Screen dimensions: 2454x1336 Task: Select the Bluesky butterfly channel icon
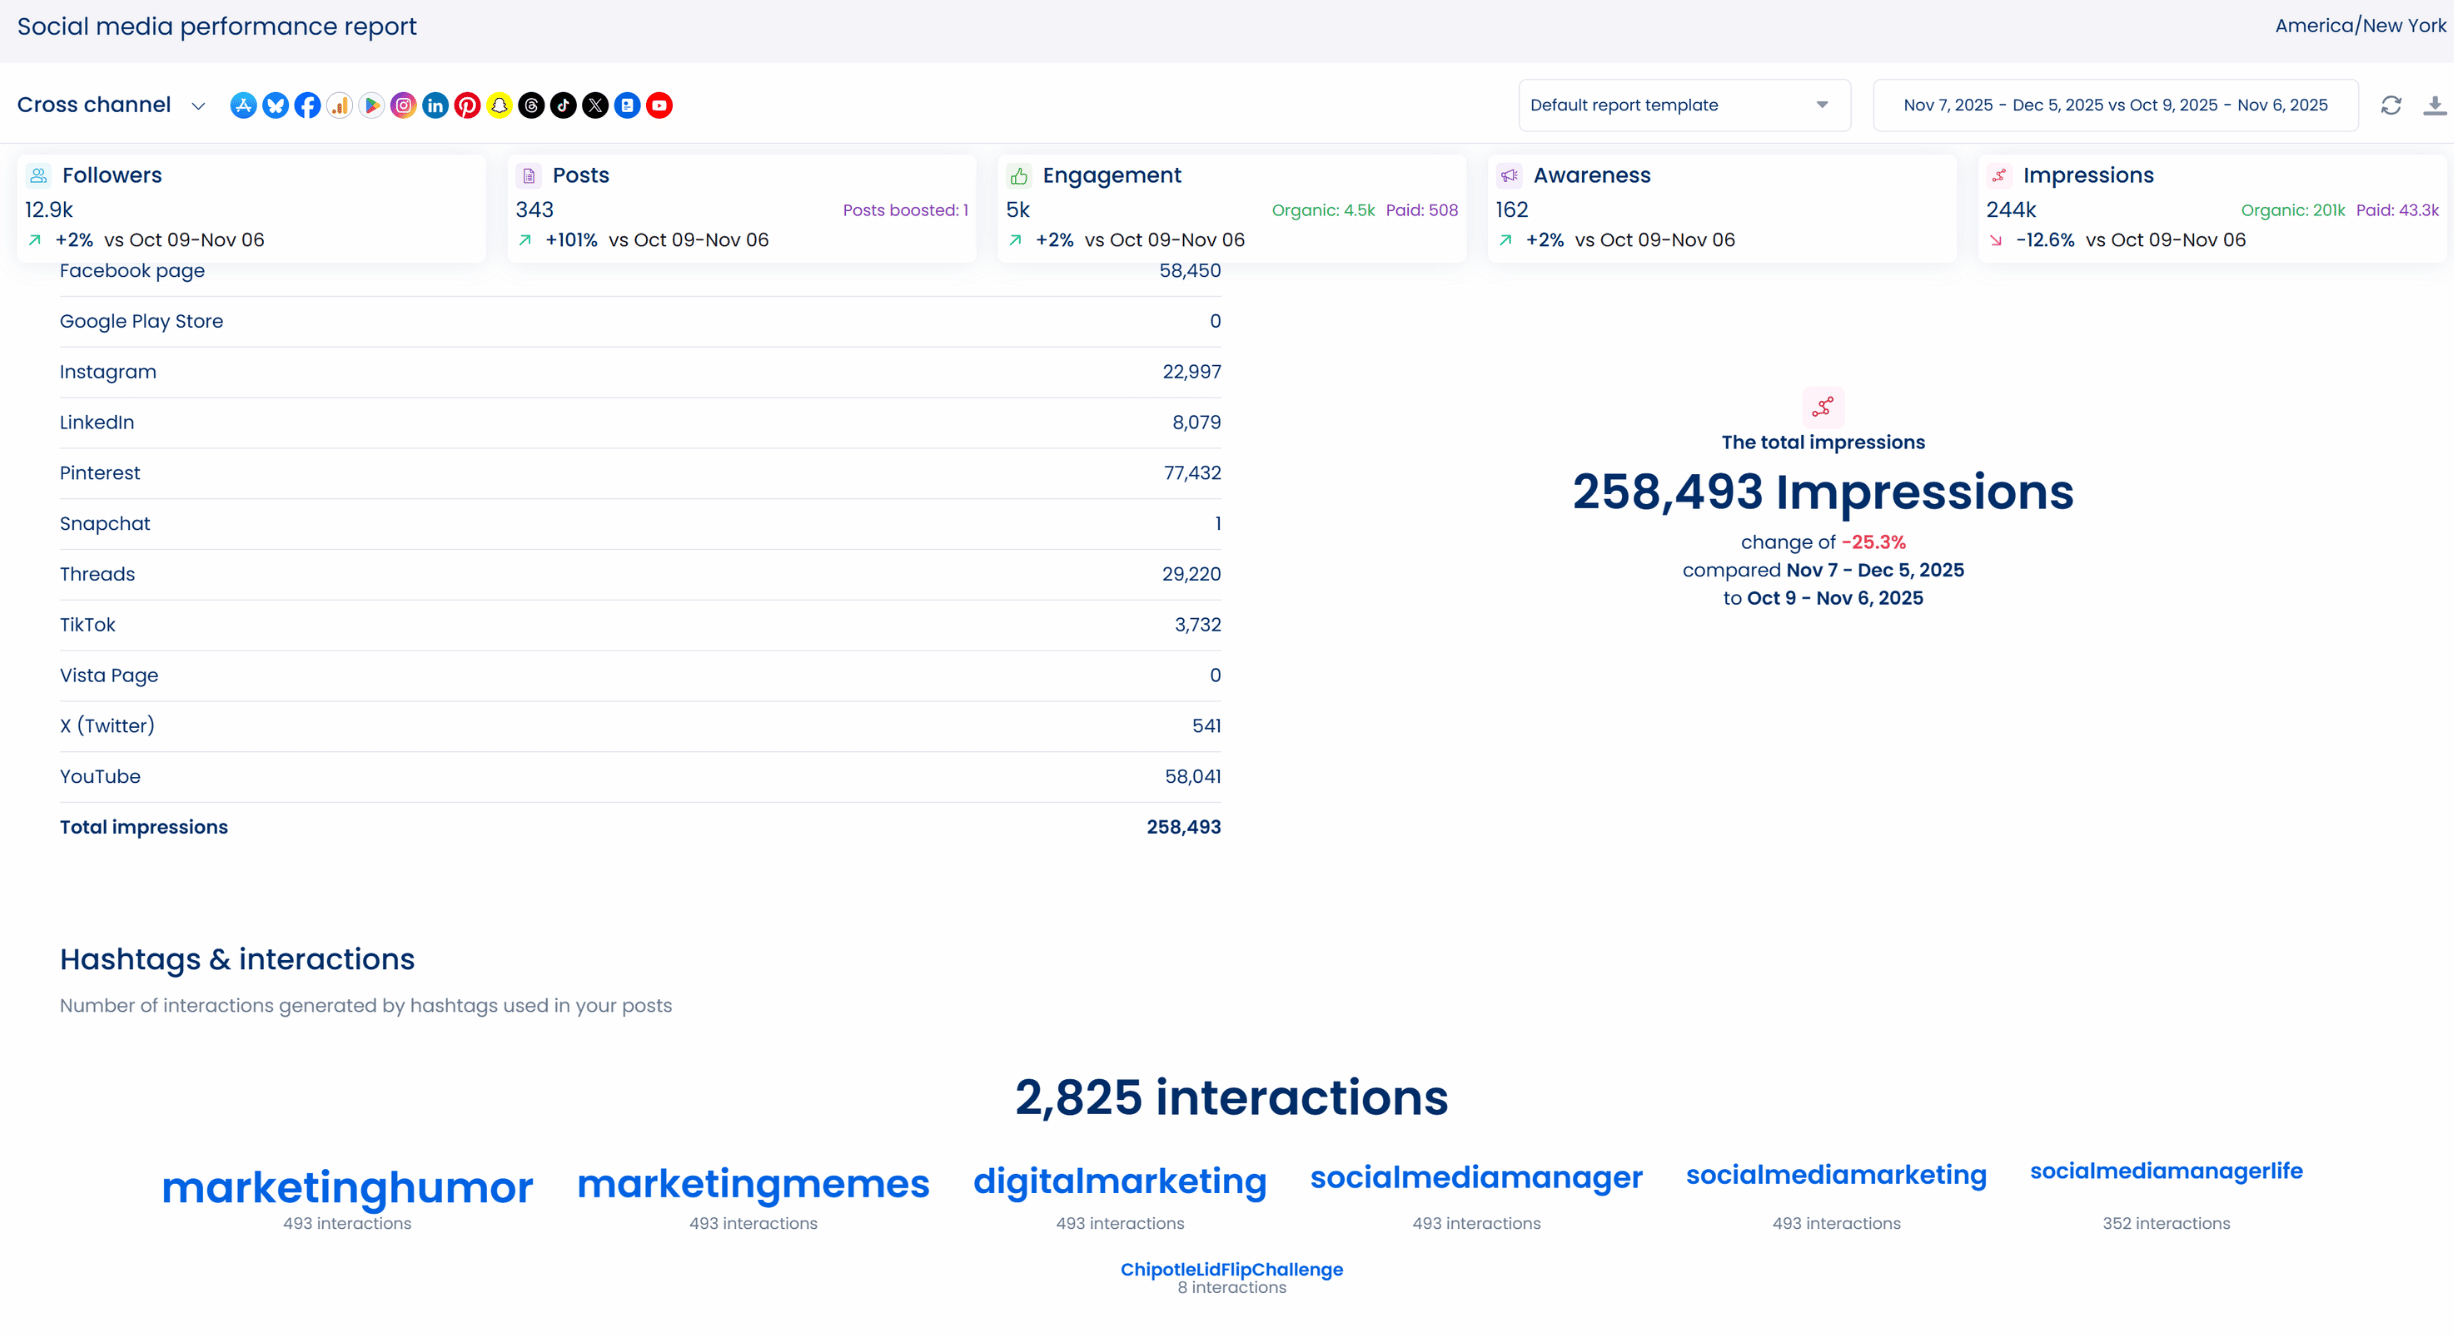(275, 105)
